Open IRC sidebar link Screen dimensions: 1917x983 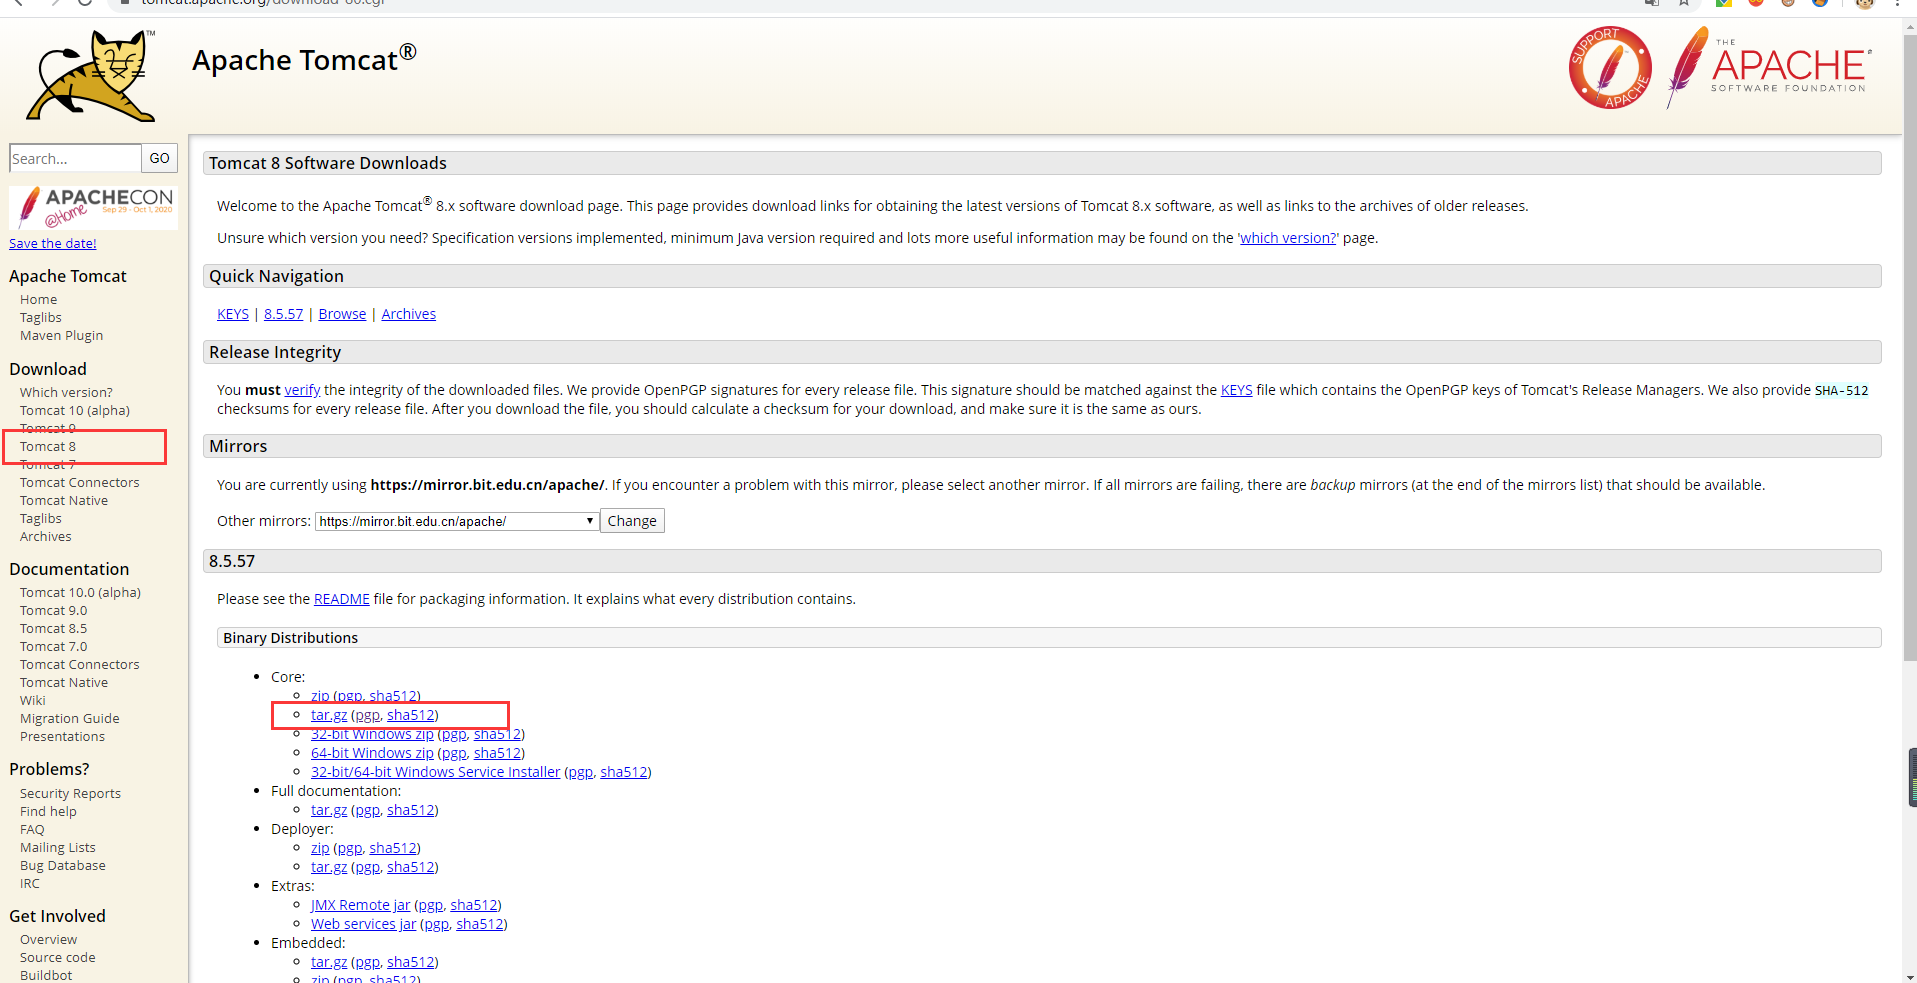(x=30, y=883)
